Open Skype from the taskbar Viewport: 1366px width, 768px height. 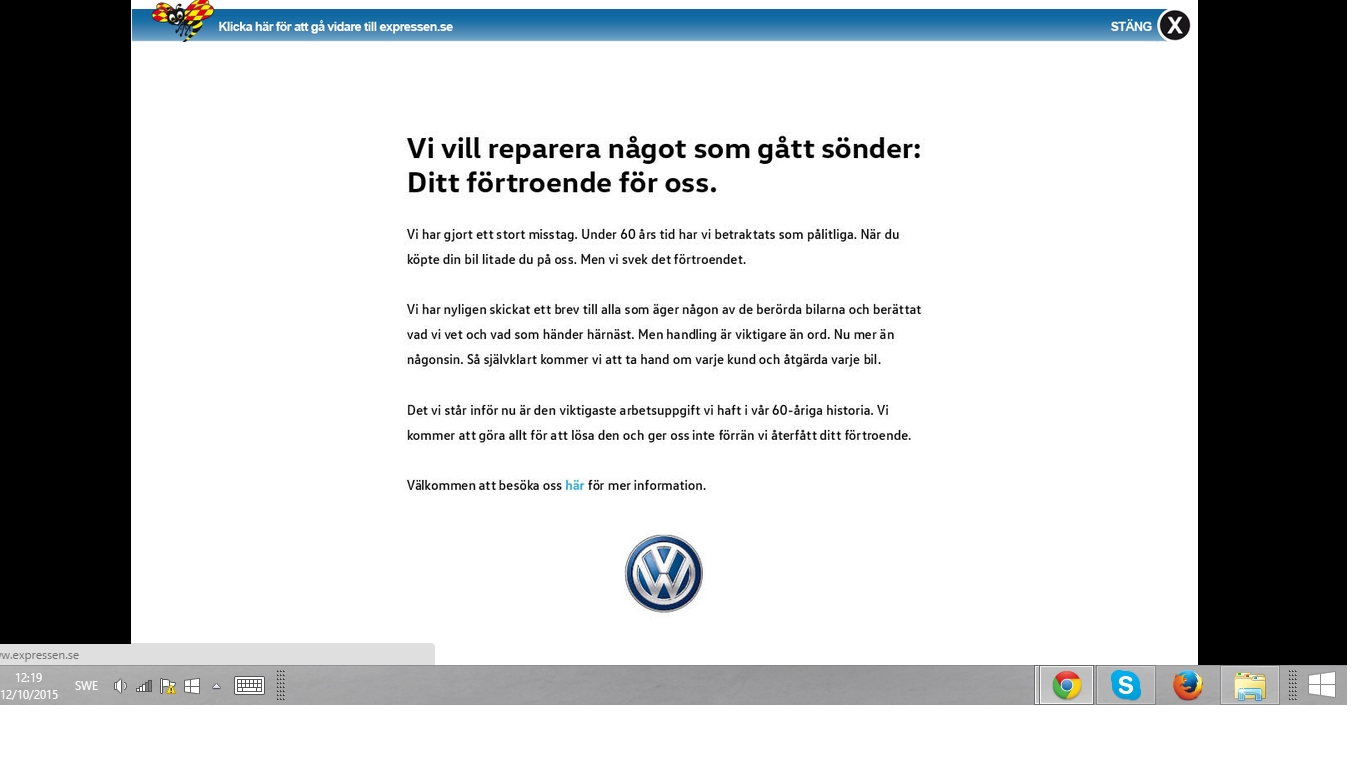[1126, 686]
